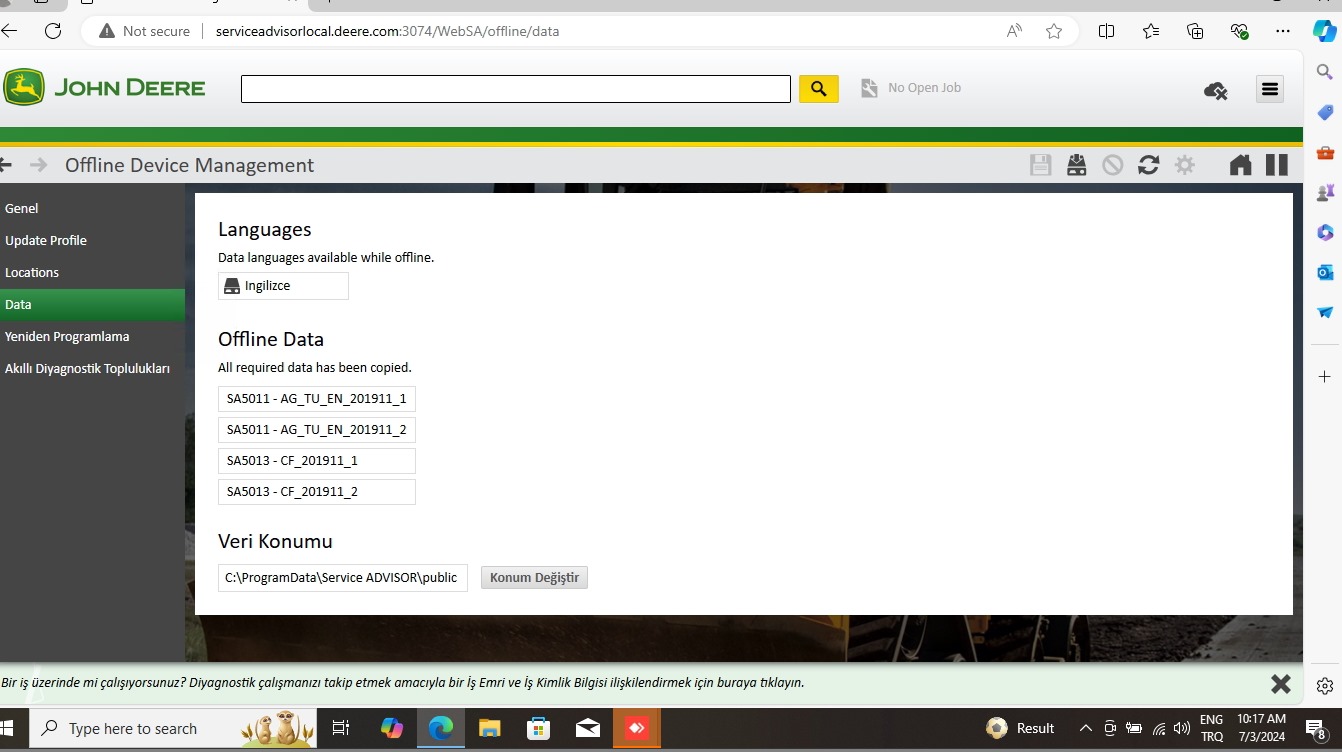Click the yellow search magnifier button
The width and height of the screenshot is (1342, 752).
(x=818, y=89)
